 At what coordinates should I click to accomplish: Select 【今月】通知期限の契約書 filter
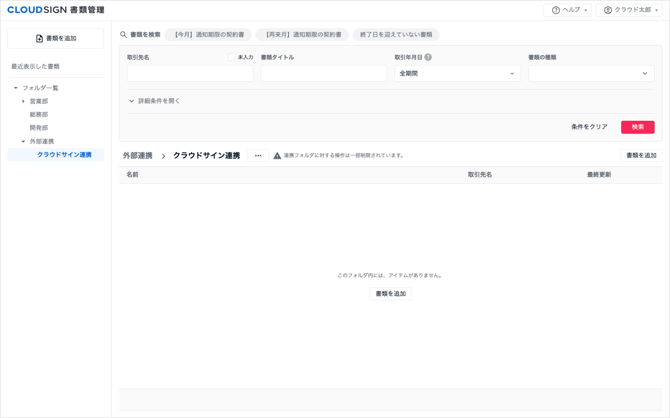coord(208,35)
